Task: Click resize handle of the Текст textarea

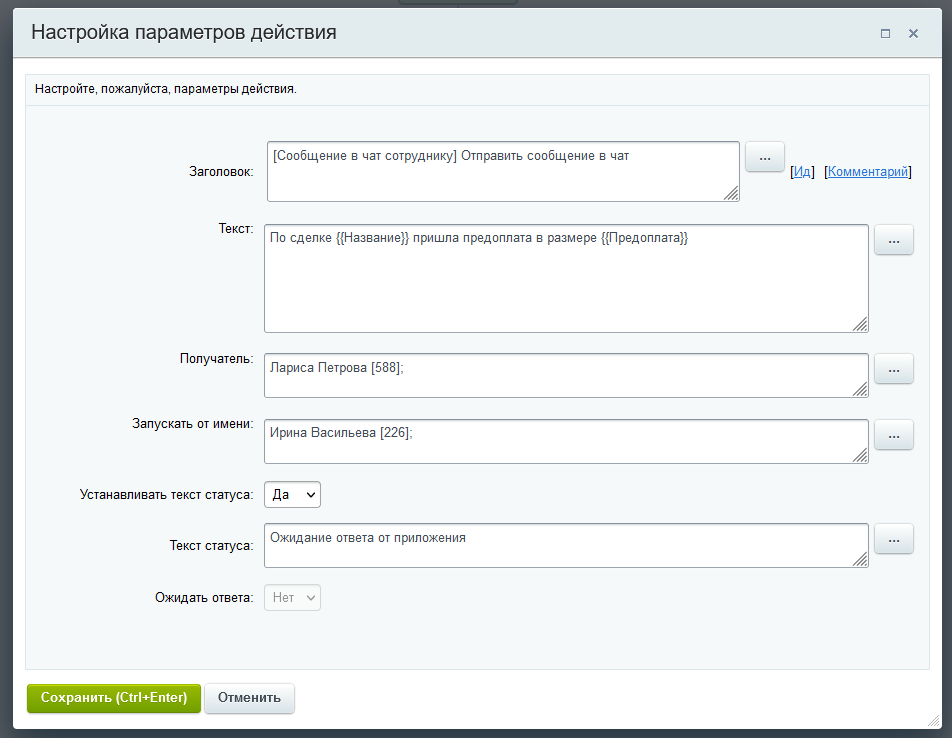Action: [x=860, y=324]
